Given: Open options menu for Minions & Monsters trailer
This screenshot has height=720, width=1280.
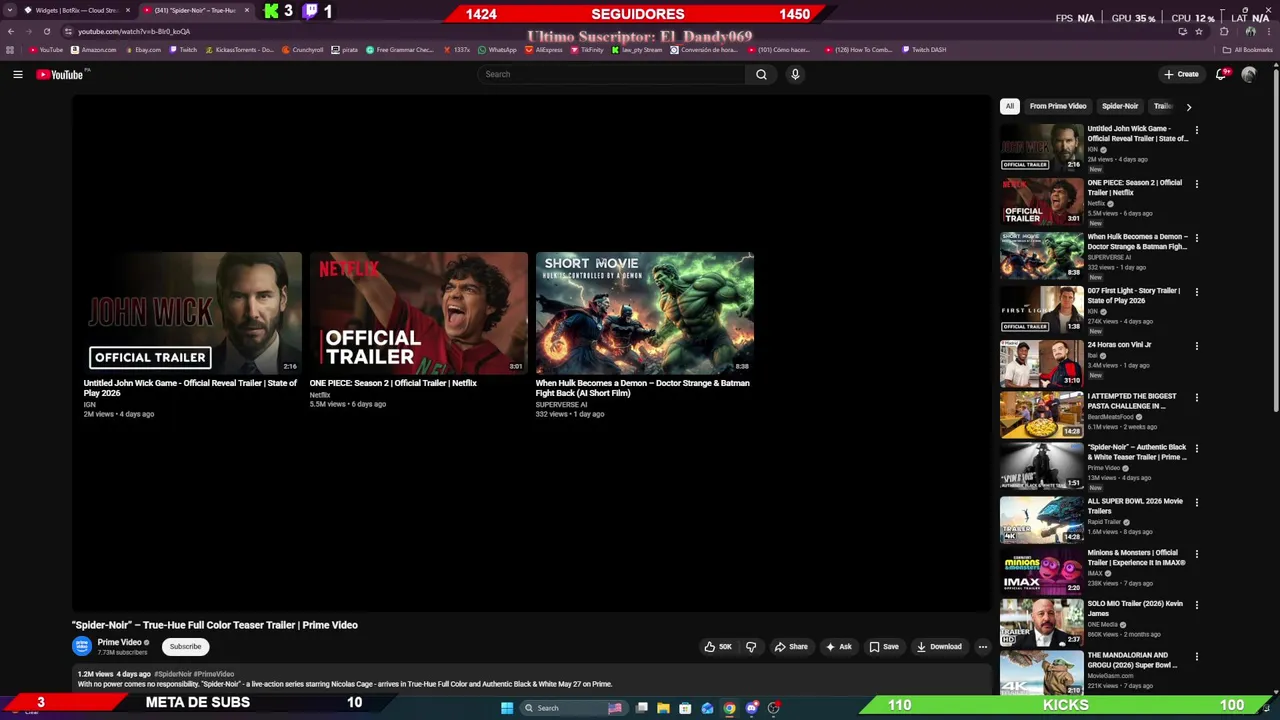Looking at the screenshot, I should click(x=1196, y=554).
